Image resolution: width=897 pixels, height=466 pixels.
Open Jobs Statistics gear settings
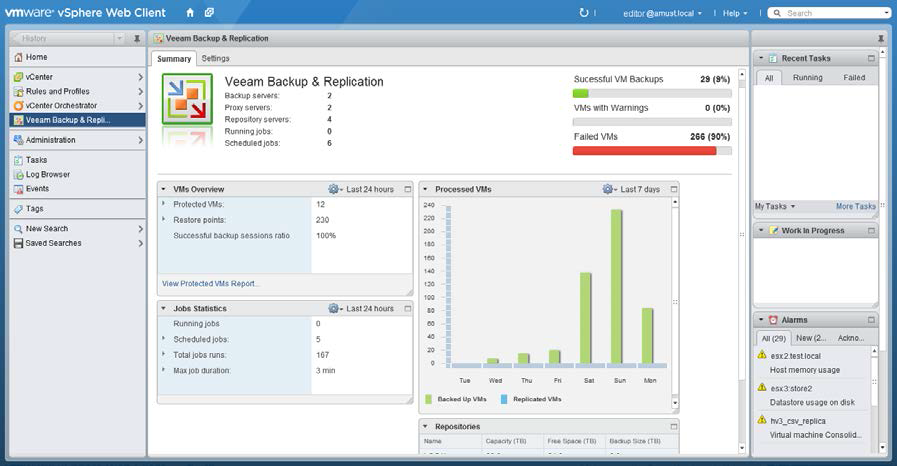(x=335, y=308)
